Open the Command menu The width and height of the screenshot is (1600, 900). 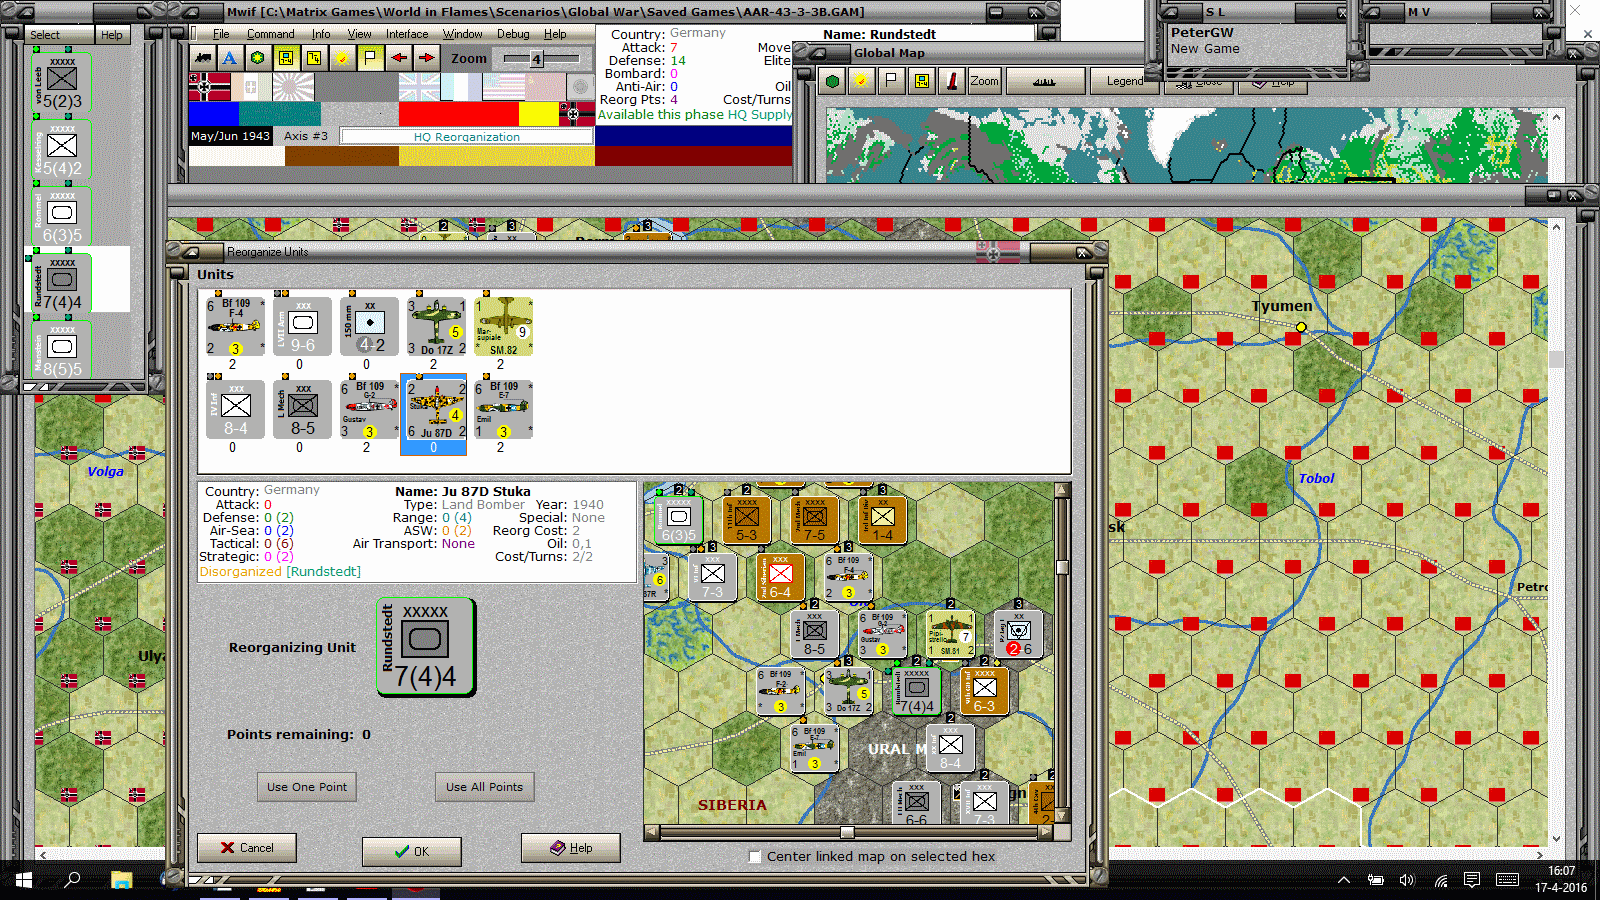(x=270, y=34)
